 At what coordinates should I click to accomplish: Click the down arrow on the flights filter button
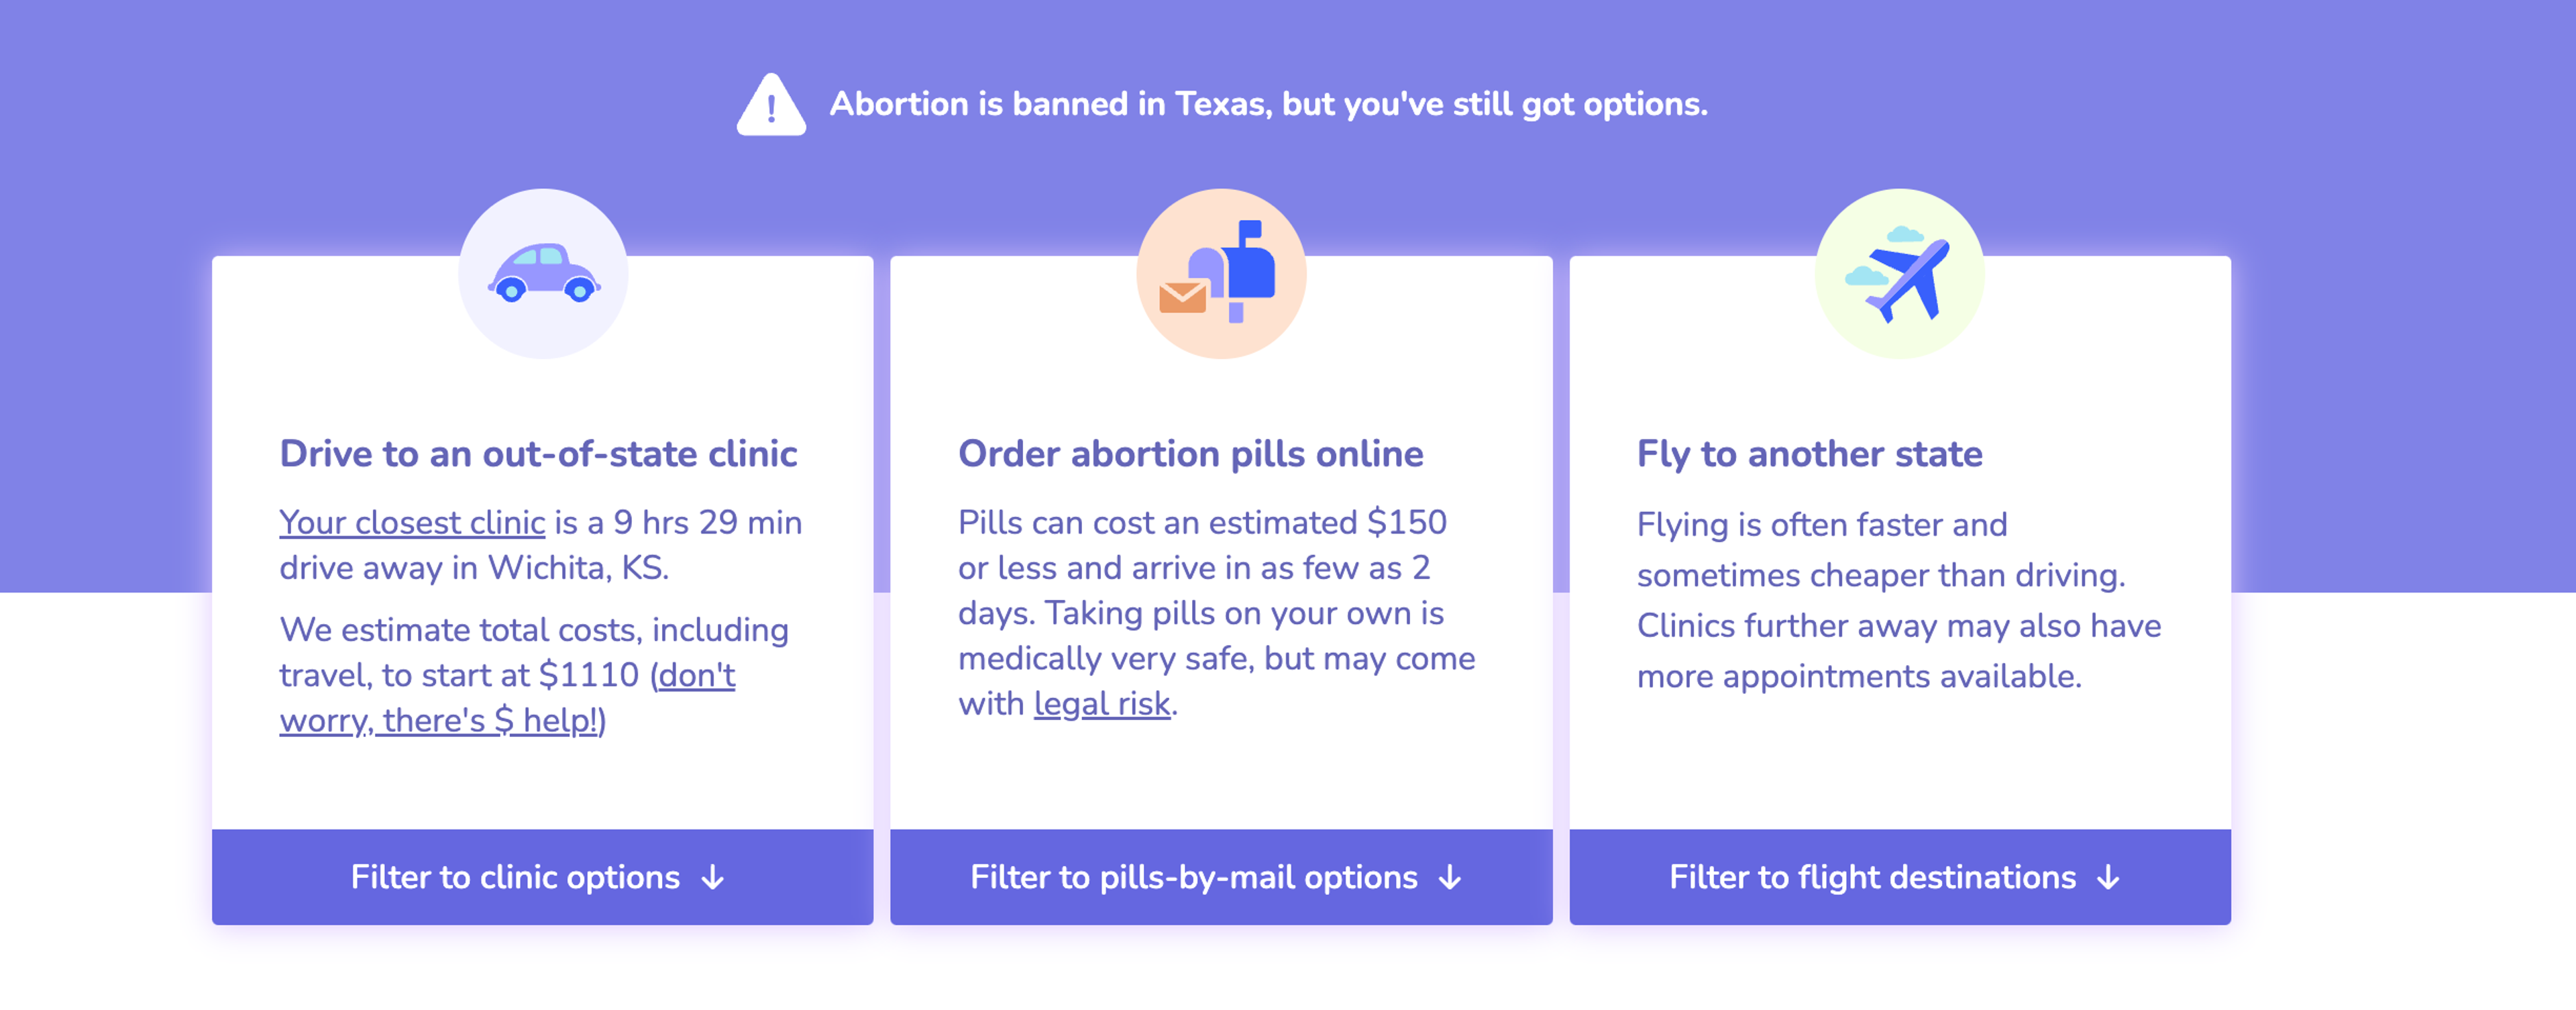(x=2108, y=877)
